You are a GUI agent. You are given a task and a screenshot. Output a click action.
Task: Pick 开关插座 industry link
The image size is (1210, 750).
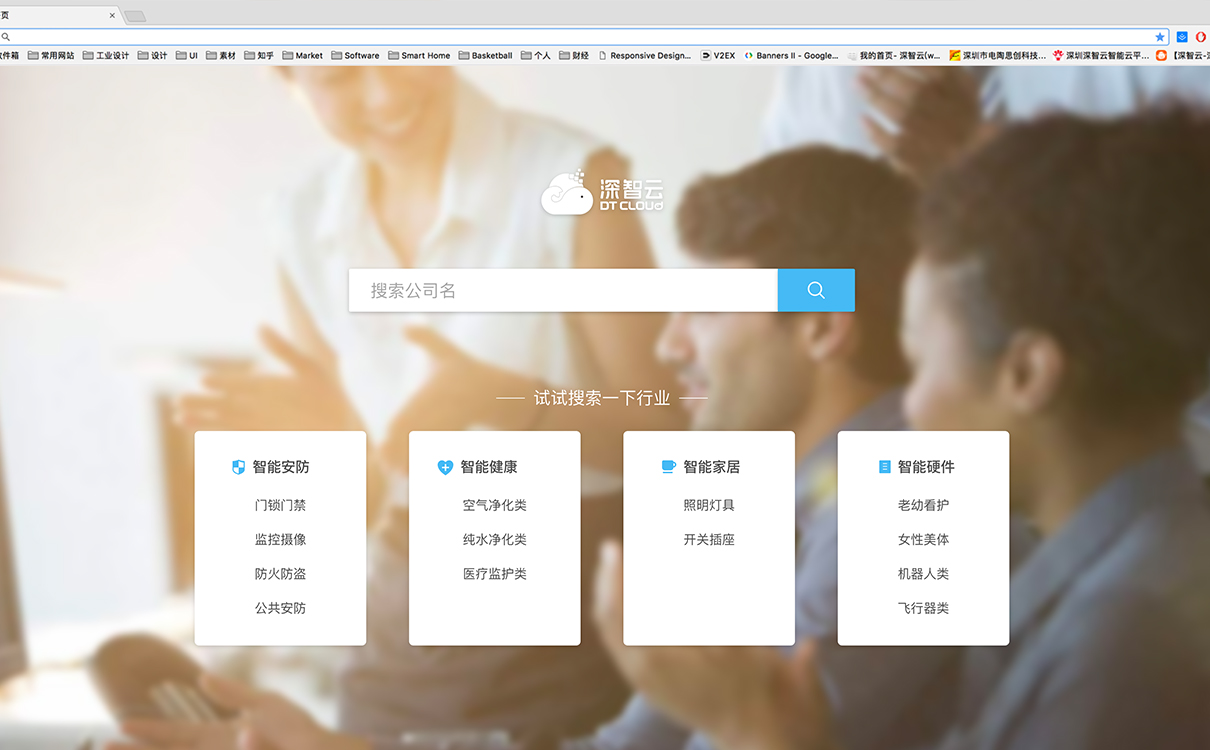coord(709,539)
